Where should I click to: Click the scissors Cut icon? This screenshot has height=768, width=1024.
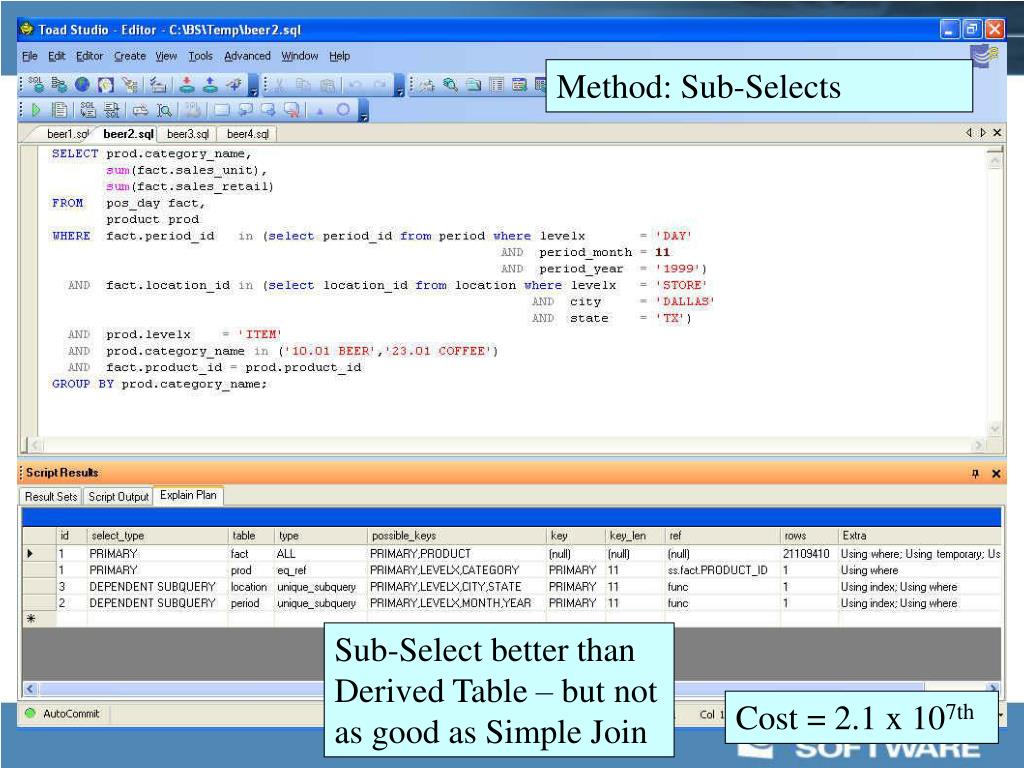coord(280,85)
